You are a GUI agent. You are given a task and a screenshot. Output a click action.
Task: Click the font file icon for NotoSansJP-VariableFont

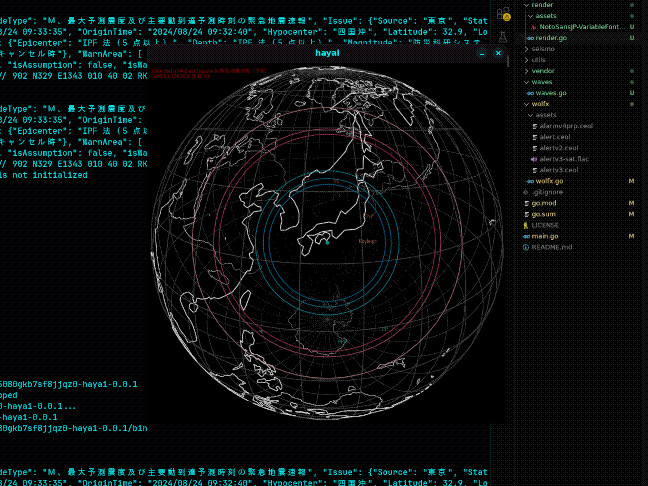(x=535, y=26)
